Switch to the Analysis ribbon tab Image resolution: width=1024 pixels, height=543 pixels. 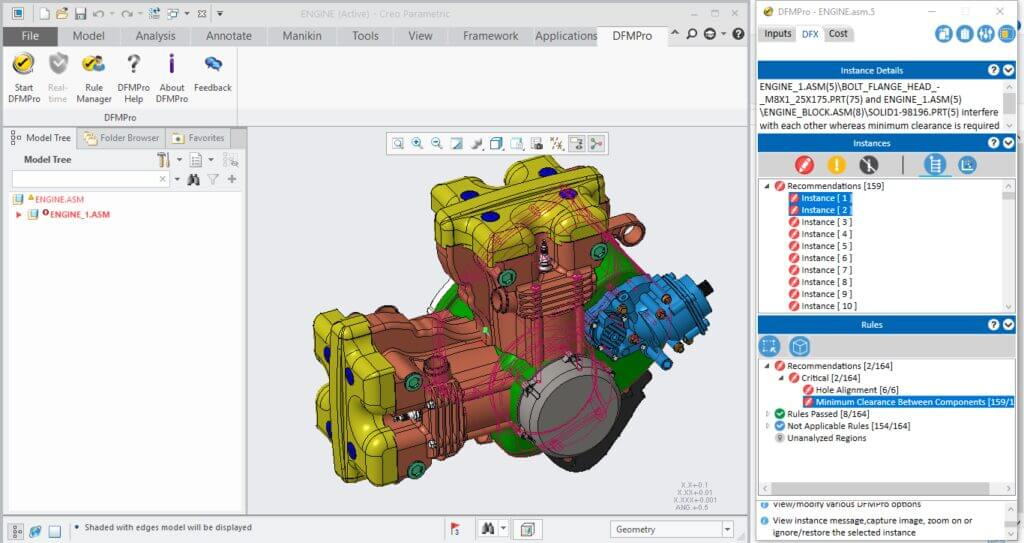tap(155, 36)
